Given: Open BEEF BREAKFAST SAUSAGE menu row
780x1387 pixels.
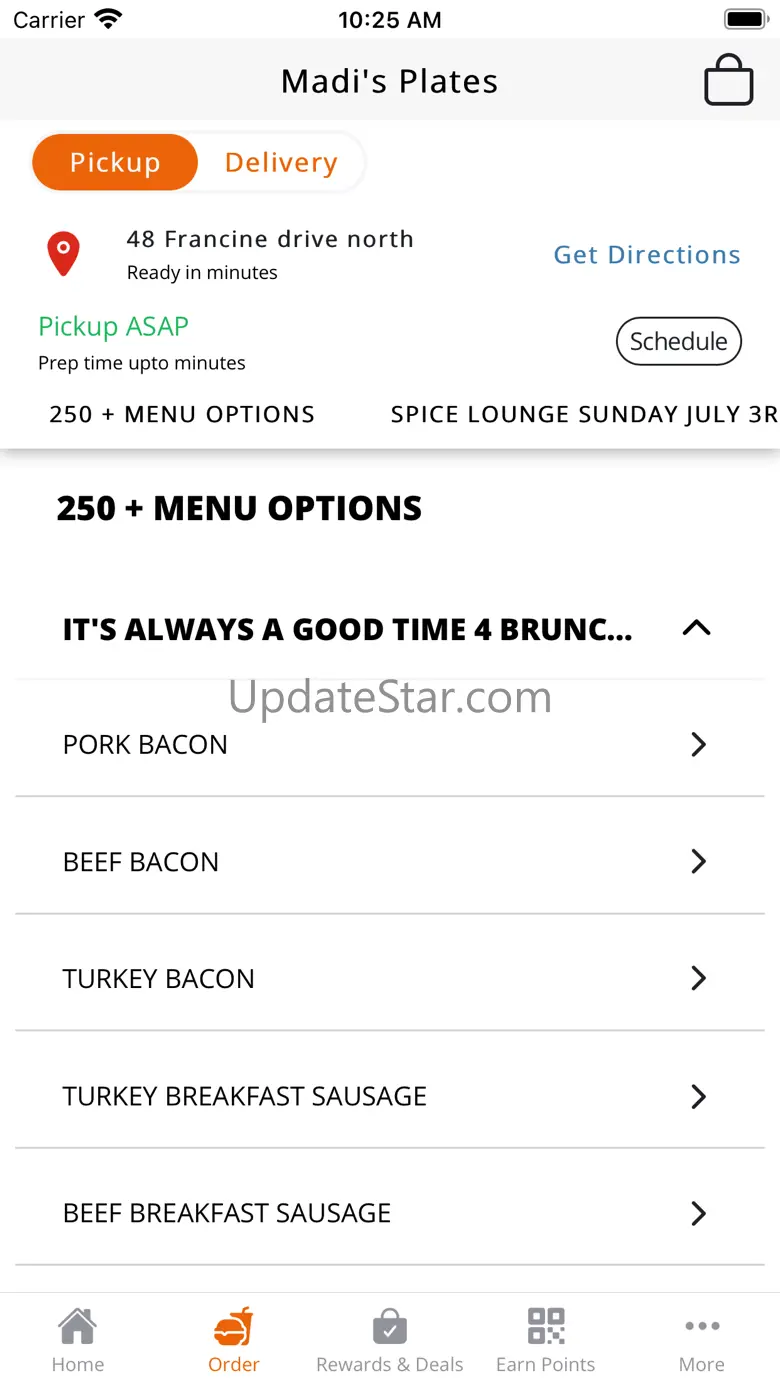Looking at the screenshot, I should (390, 1213).
